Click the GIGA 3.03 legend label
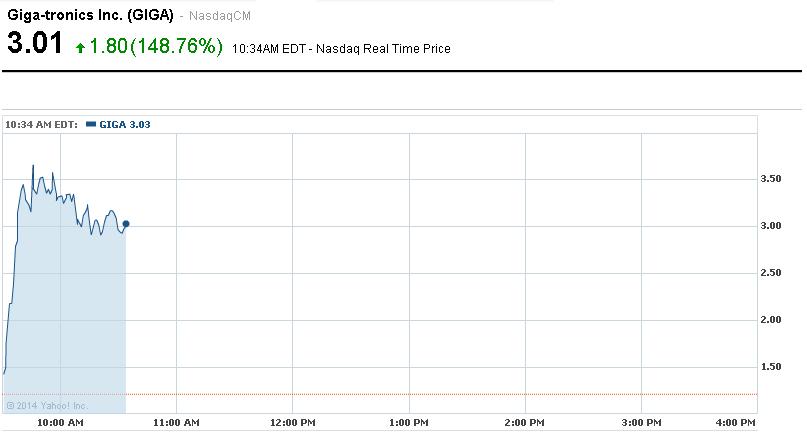The height and width of the screenshot is (432, 807). (125, 124)
